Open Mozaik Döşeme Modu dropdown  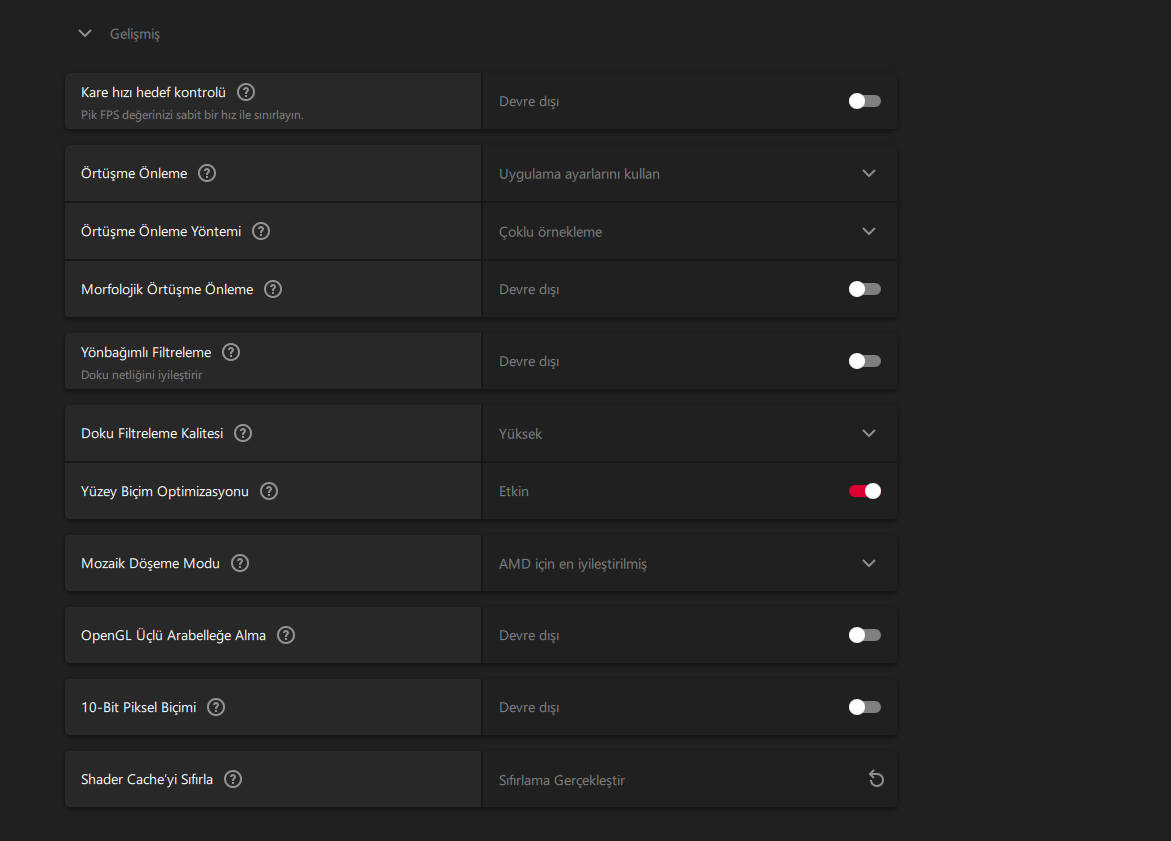(868, 563)
